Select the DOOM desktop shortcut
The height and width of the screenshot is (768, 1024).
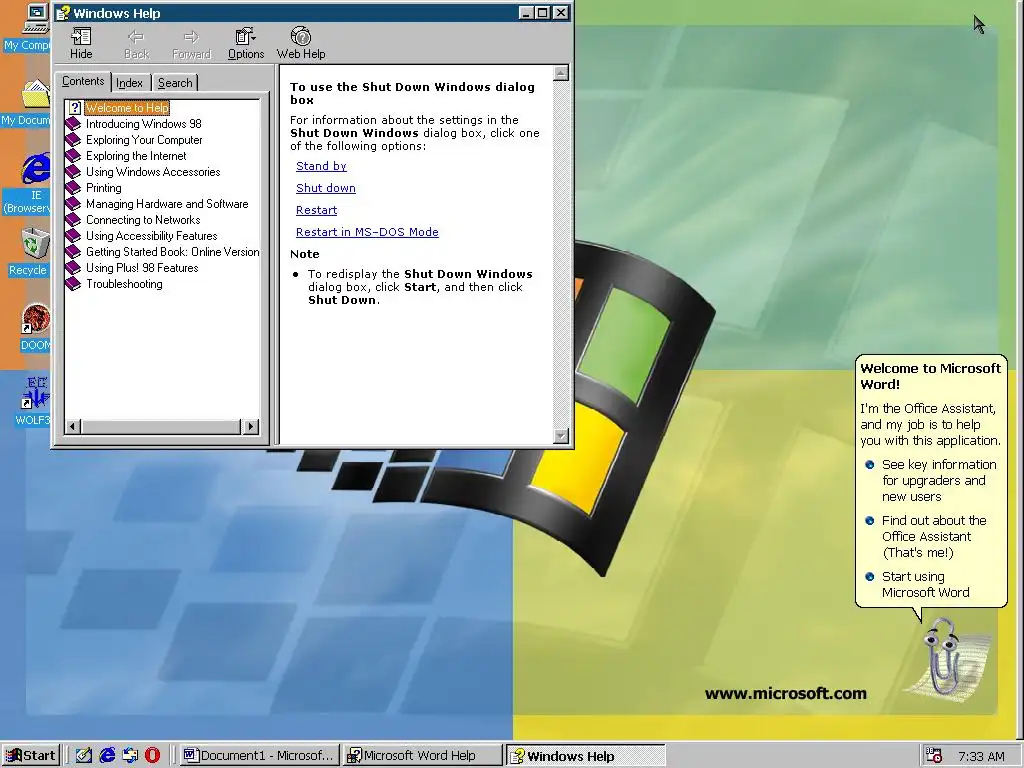(x=35, y=328)
